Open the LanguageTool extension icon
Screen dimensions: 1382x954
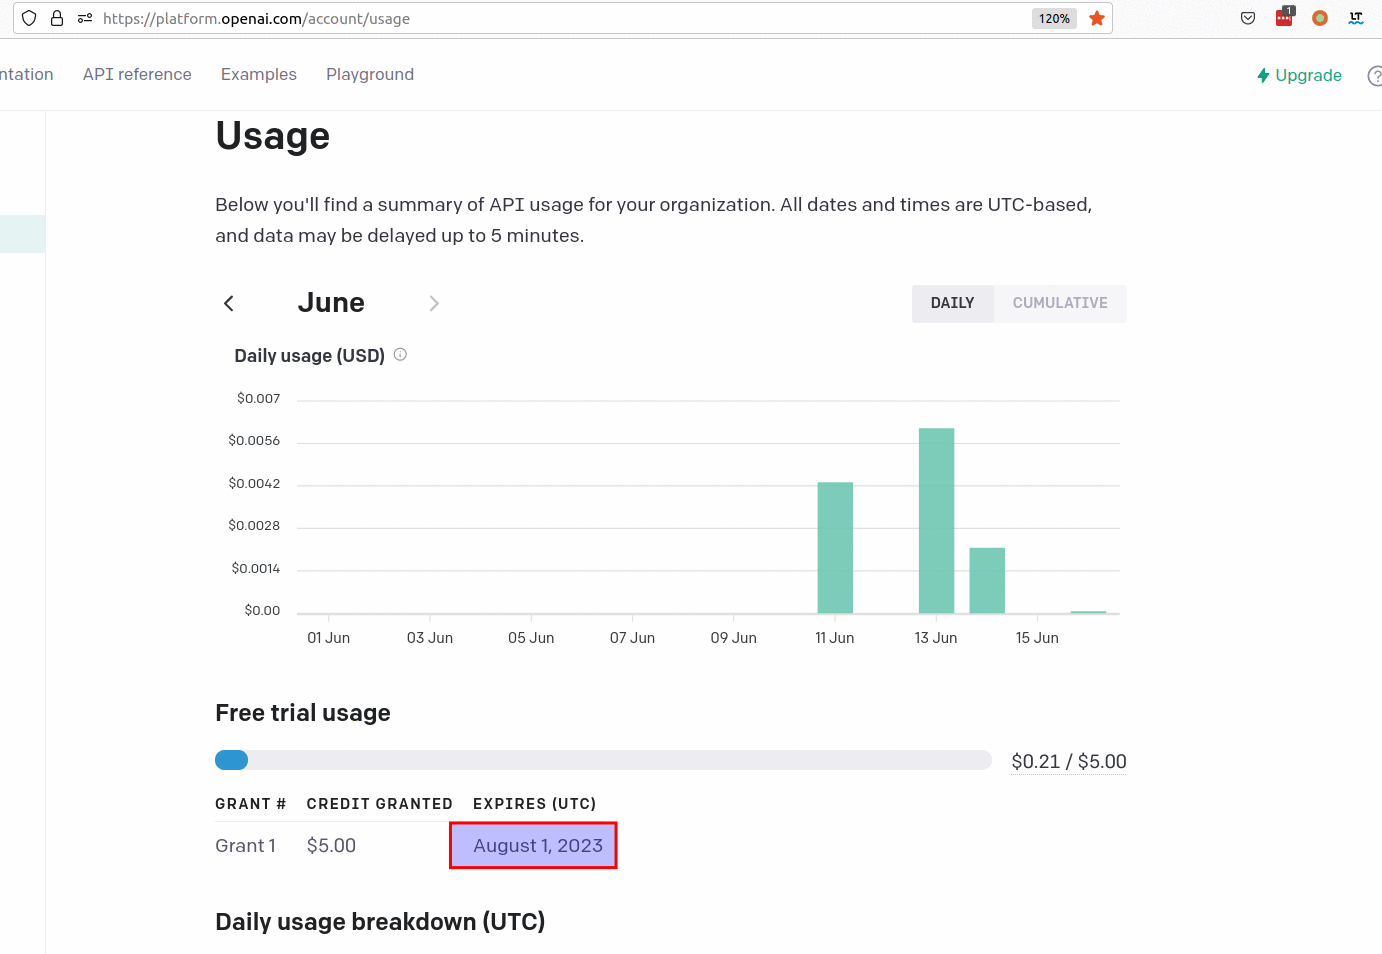(x=1356, y=18)
